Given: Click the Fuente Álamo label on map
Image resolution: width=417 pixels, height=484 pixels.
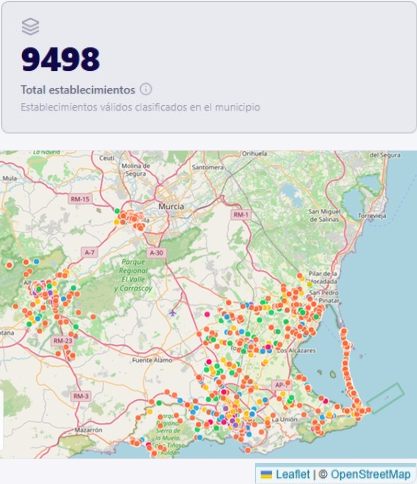Looking at the screenshot, I should [152, 360].
